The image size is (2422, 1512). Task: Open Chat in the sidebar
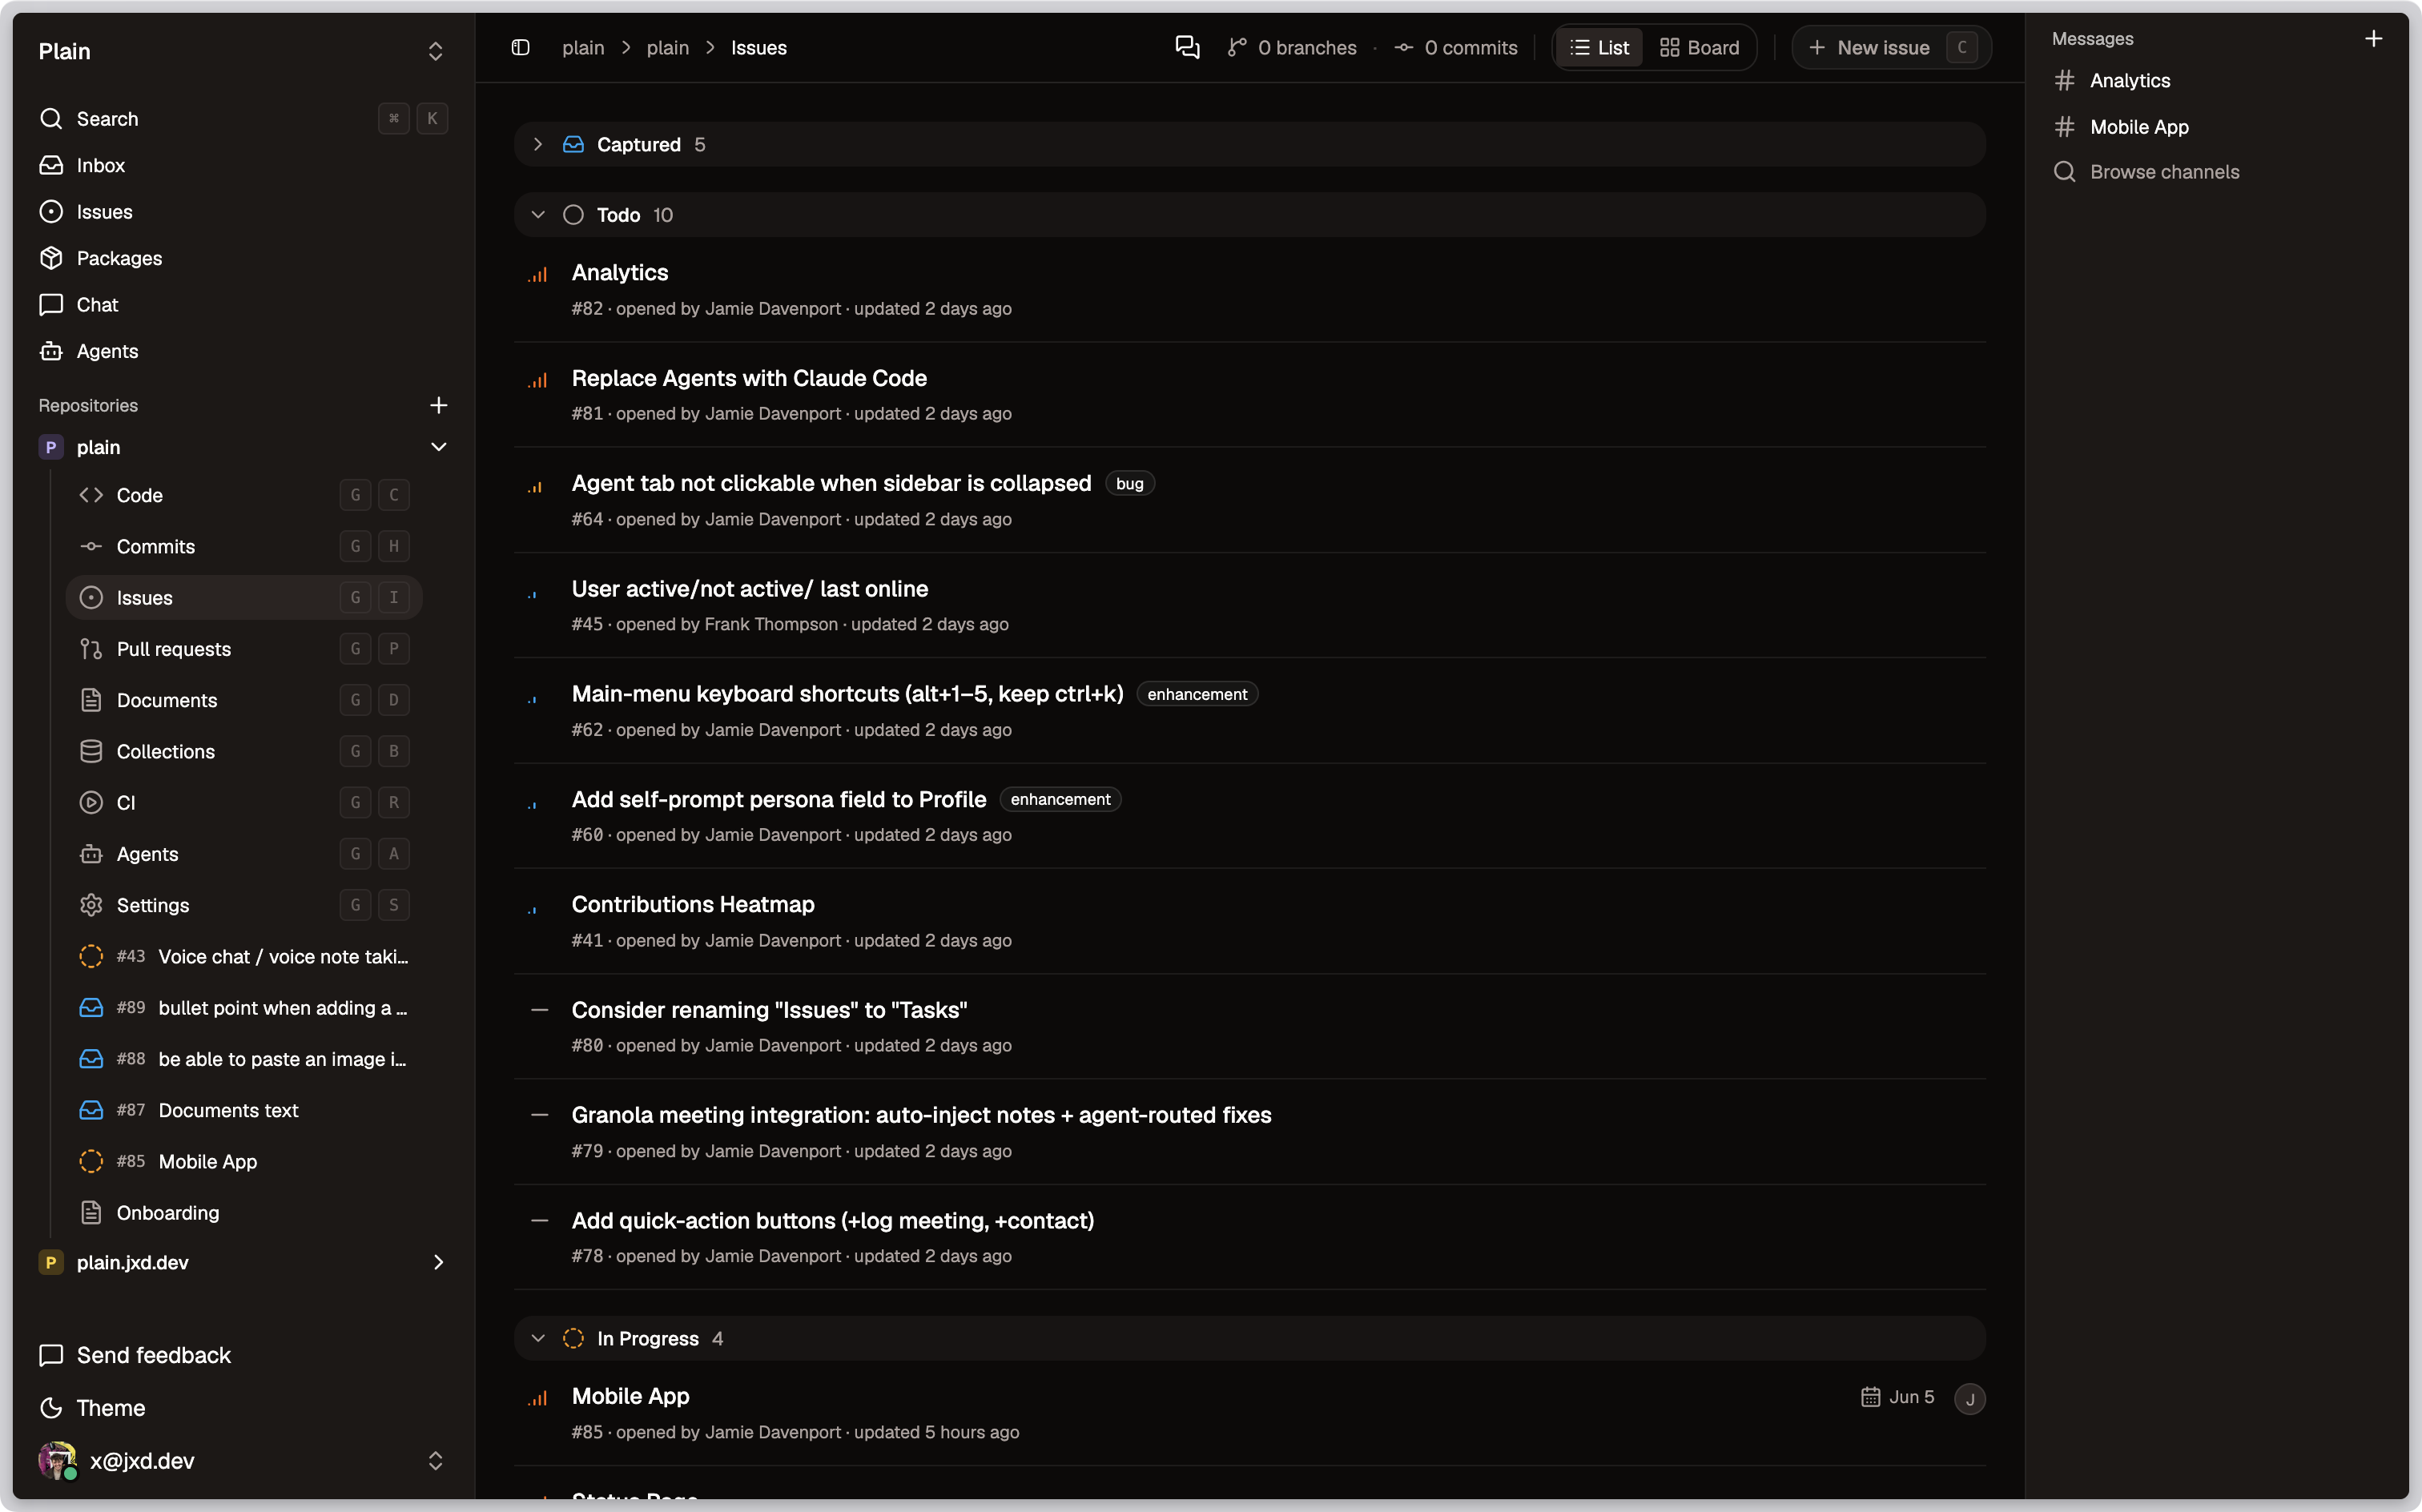pos(243,305)
